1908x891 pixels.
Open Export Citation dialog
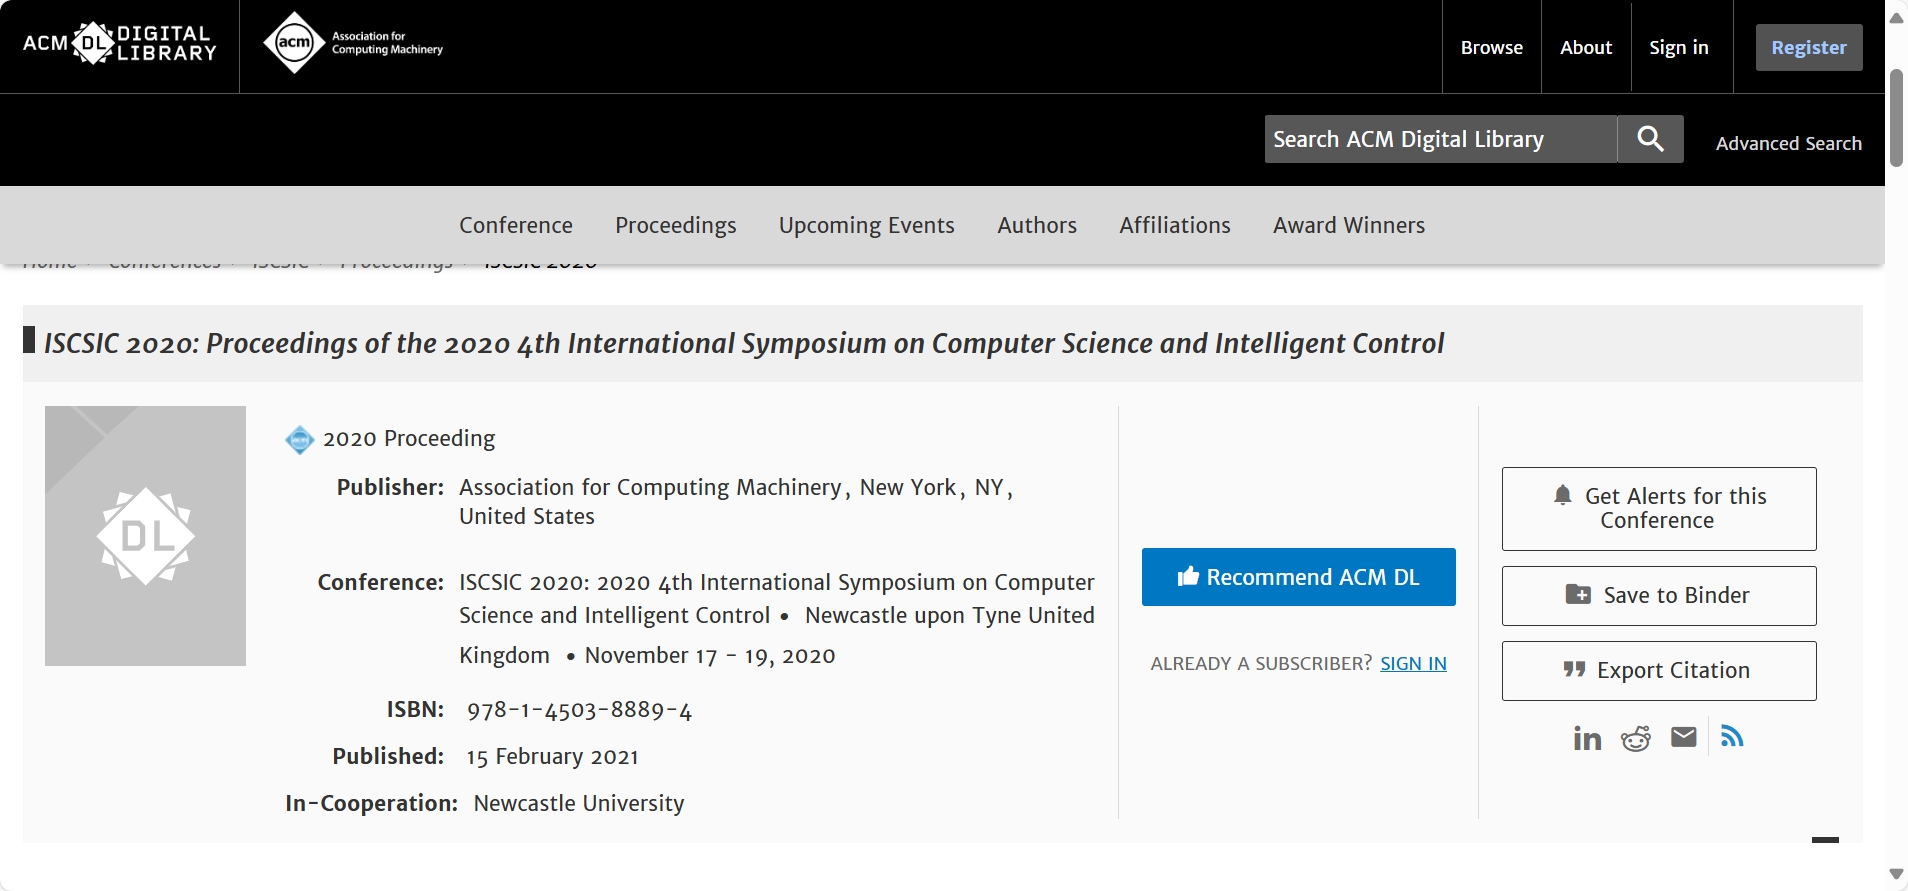tap(1658, 670)
